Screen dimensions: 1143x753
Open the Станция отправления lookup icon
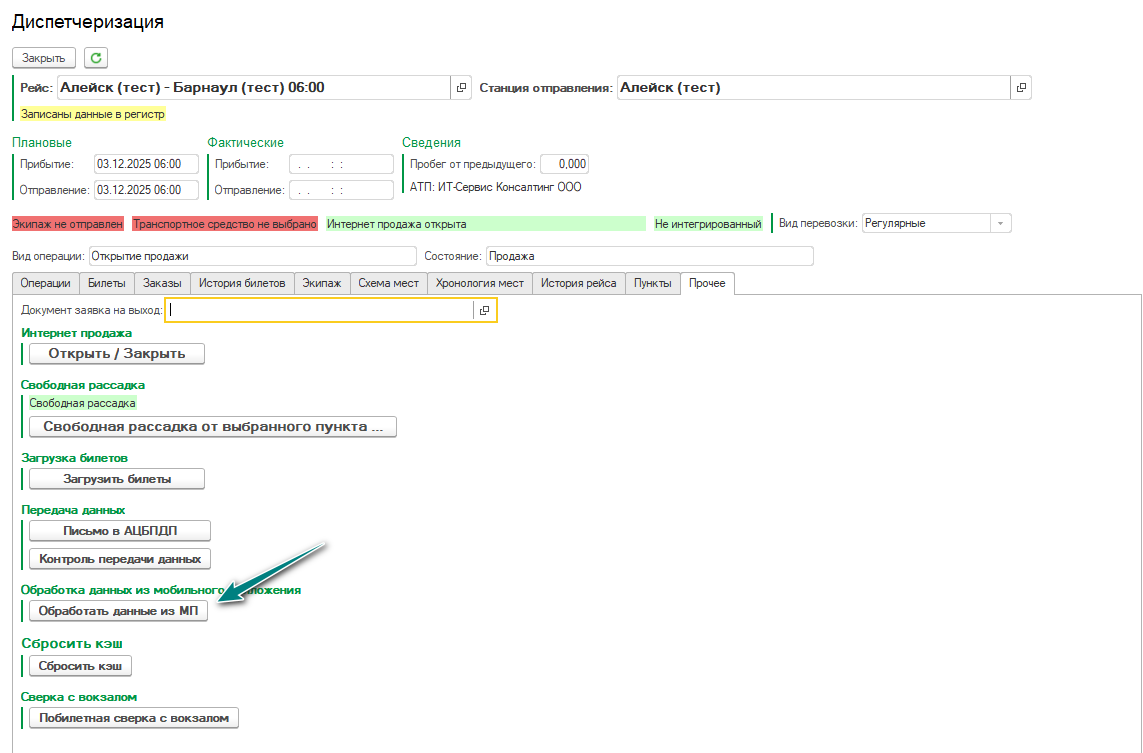click(1020, 88)
